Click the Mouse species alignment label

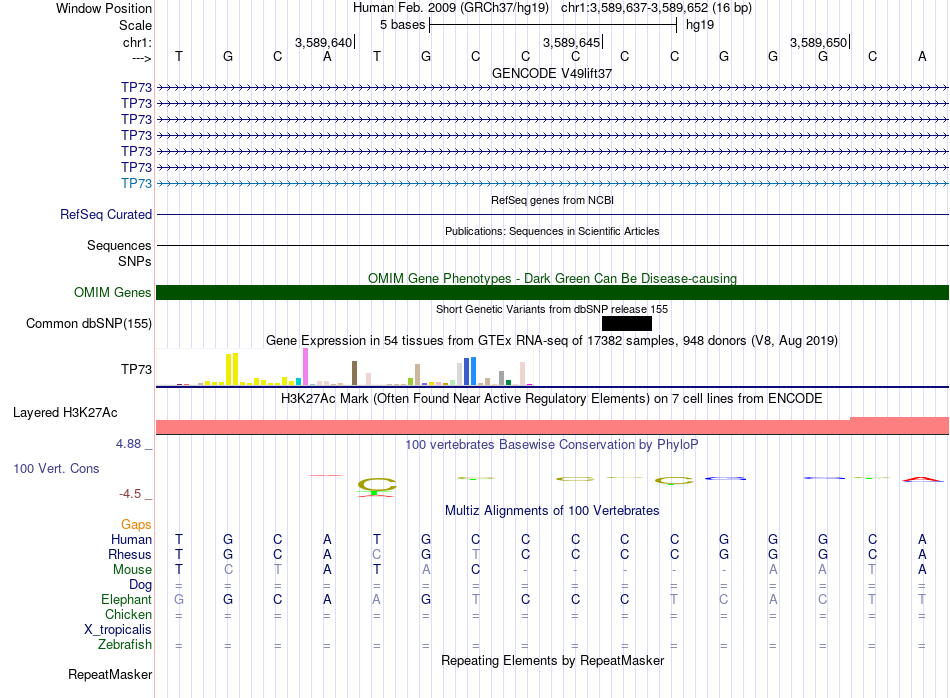pos(132,570)
